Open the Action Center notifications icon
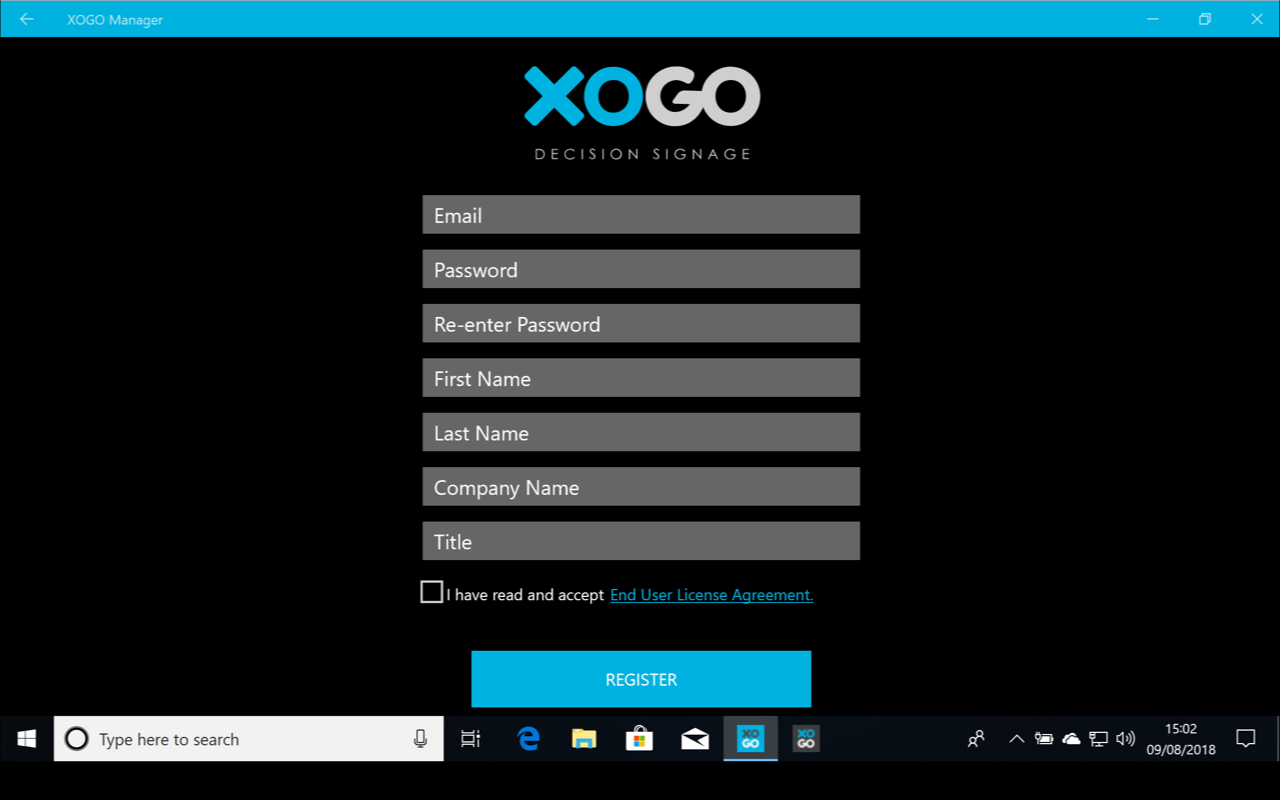This screenshot has width=1280, height=800. tap(1246, 739)
